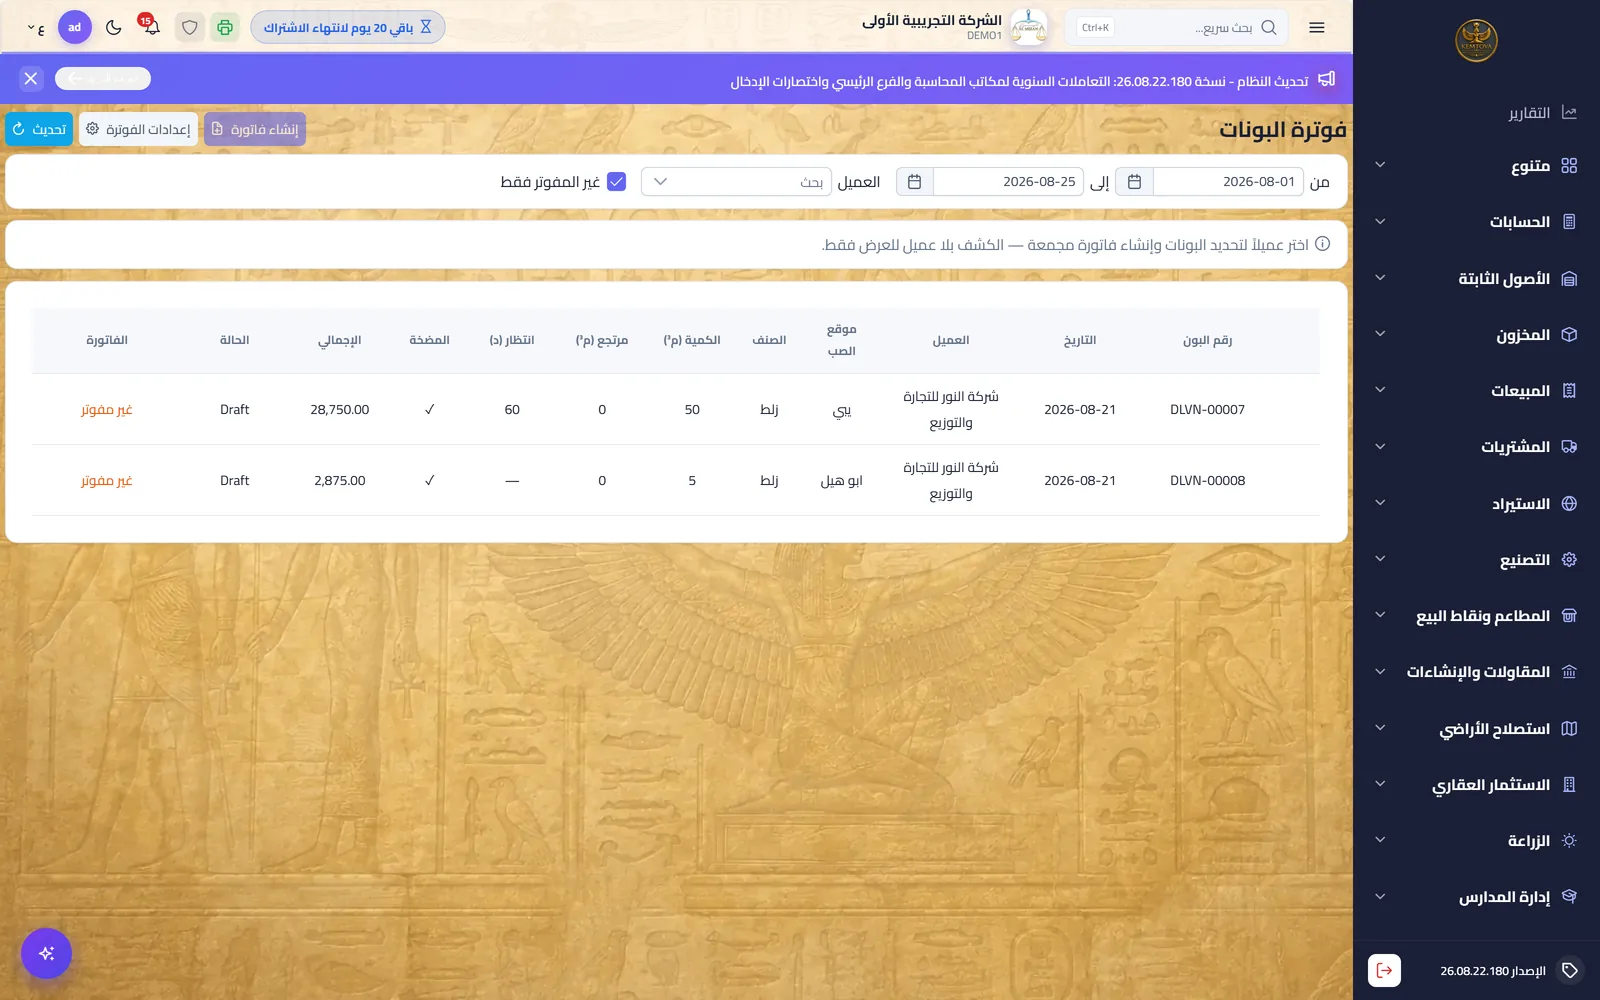This screenshot has height=1000, width=1600.
Task: Expand the المشتريات purchases section
Action: [1477, 447]
